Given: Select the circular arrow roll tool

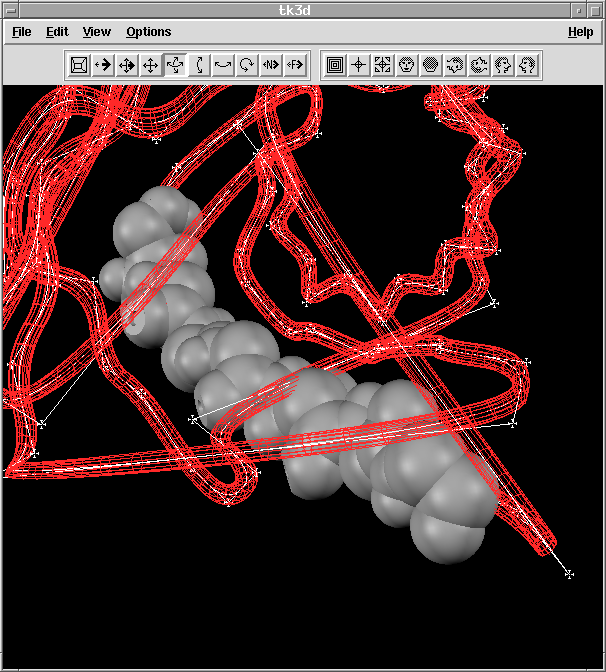Looking at the screenshot, I should tap(247, 65).
